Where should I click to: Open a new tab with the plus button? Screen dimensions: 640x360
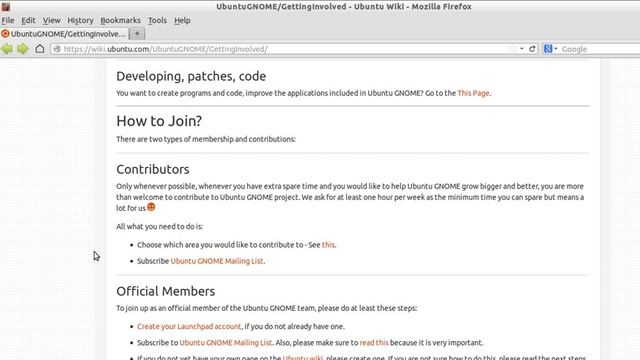tap(137, 34)
